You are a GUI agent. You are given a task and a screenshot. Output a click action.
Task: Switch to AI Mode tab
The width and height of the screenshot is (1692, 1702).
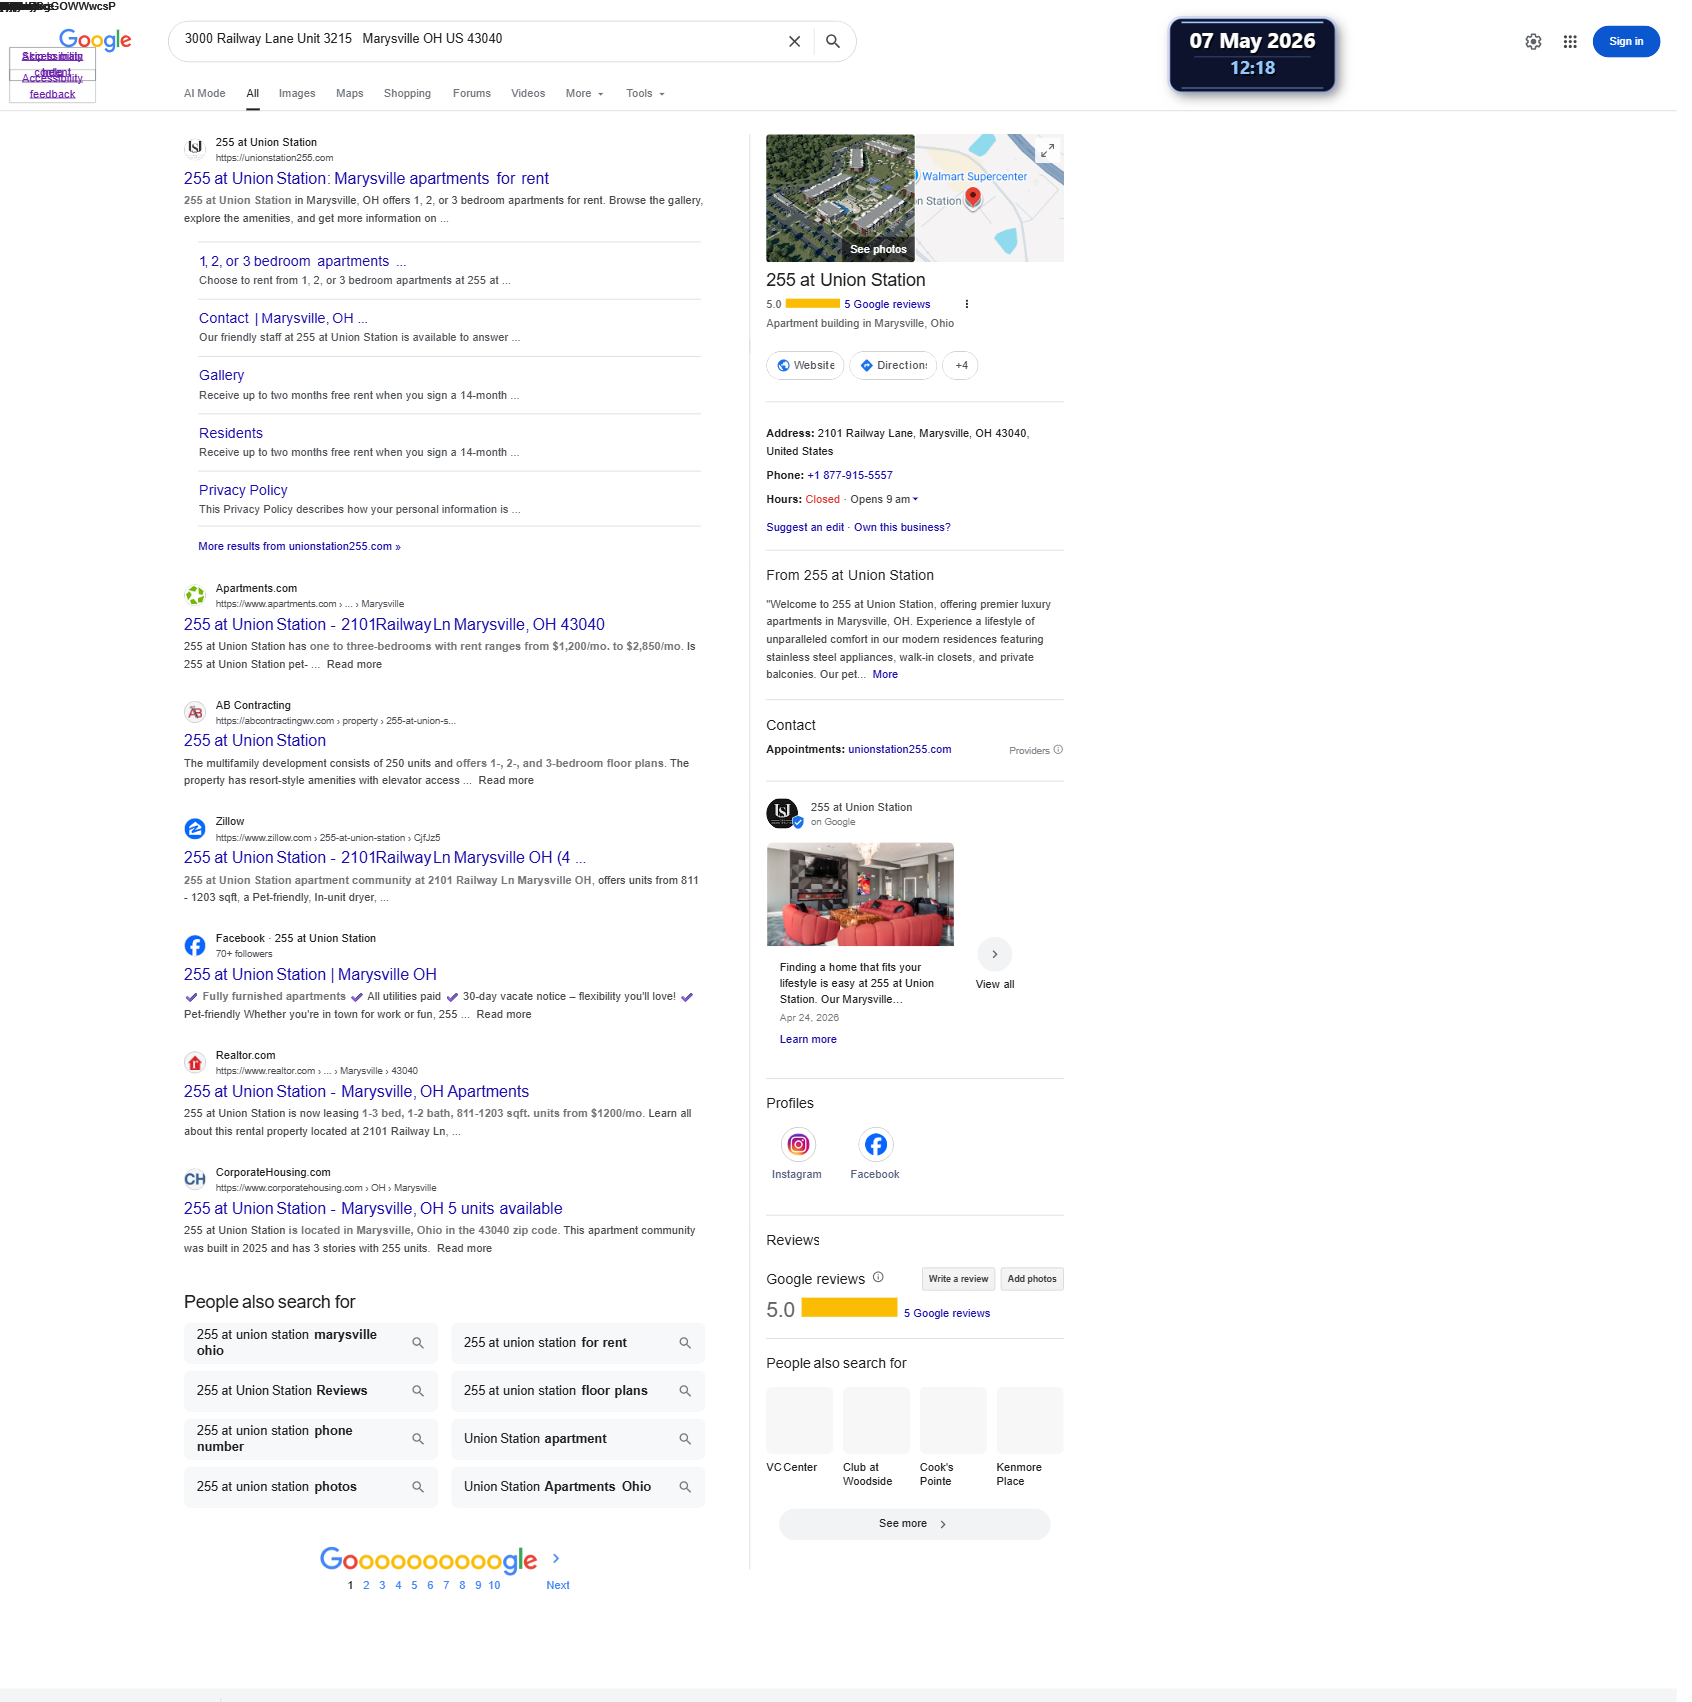pos(205,94)
